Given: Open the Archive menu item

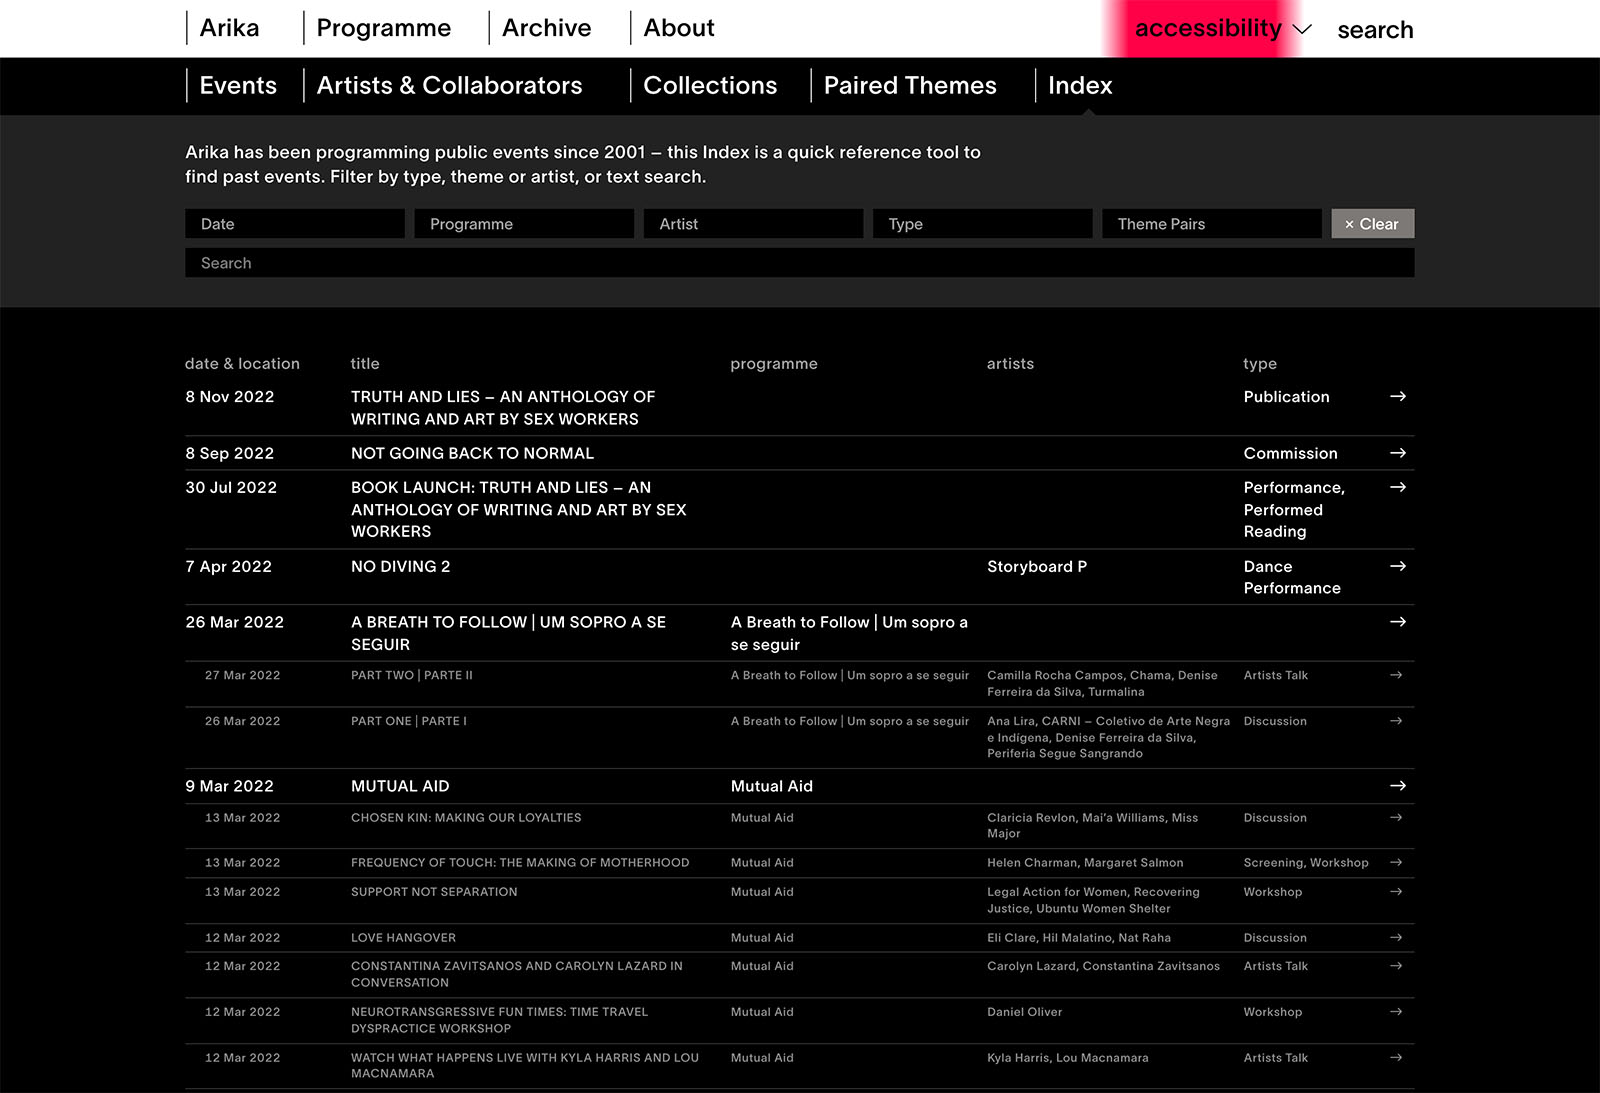Looking at the screenshot, I should pos(547,28).
